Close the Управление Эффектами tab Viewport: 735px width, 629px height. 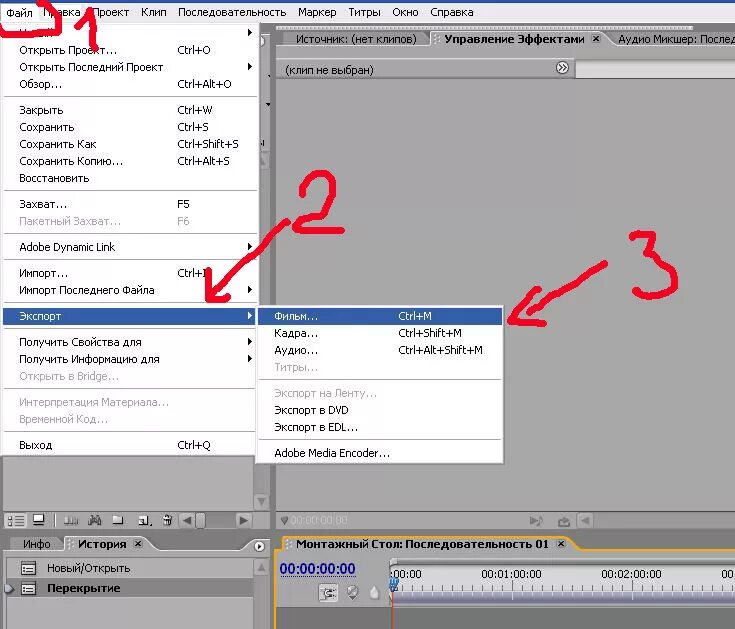596,38
